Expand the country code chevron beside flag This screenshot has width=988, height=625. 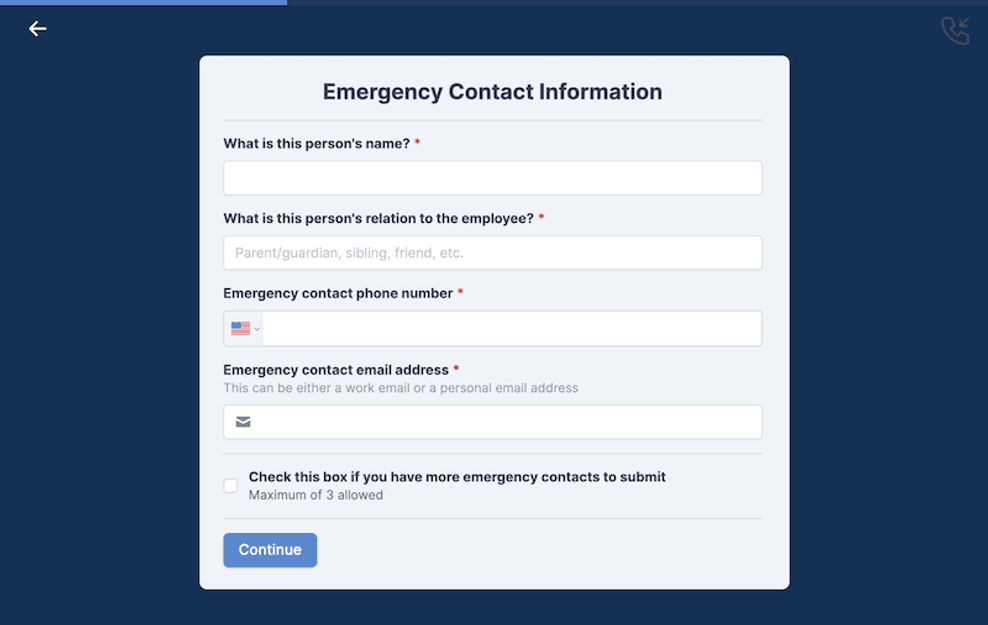257,329
